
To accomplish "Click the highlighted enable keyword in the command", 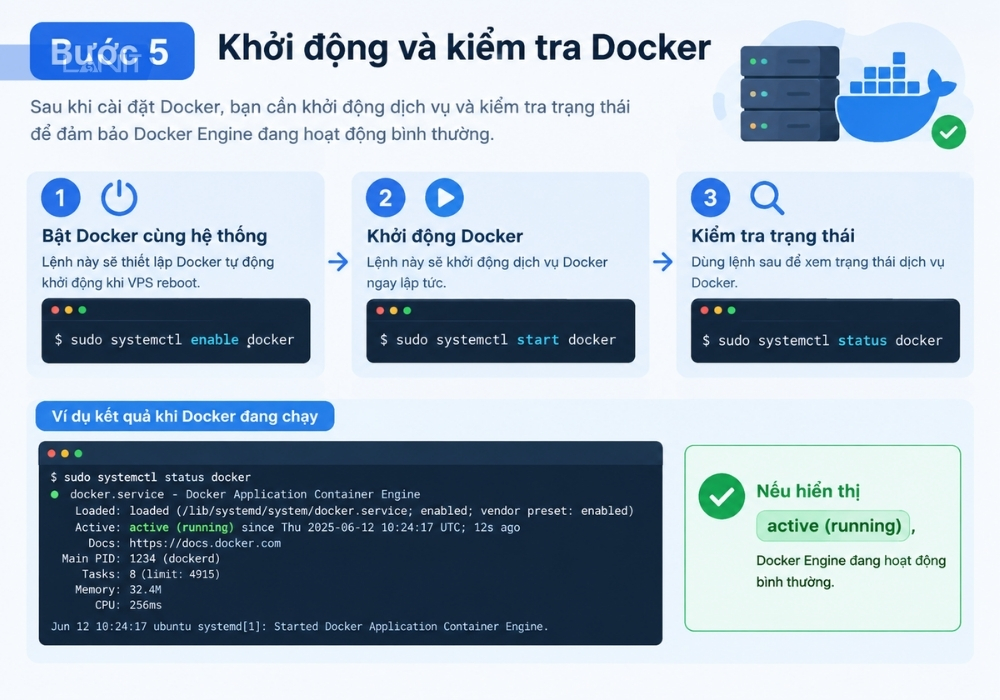I will (214, 340).
